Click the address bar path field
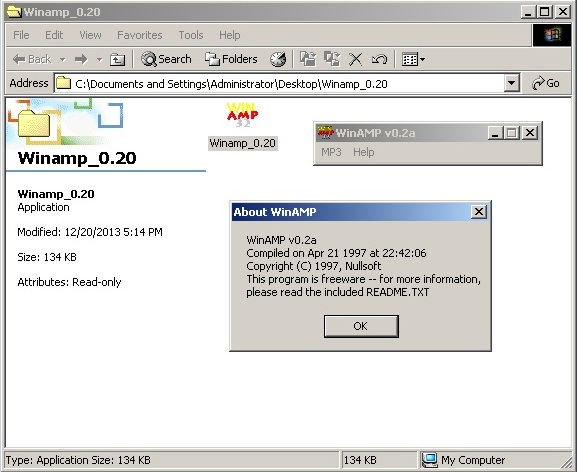The height and width of the screenshot is (472, 577). (280, 84)
